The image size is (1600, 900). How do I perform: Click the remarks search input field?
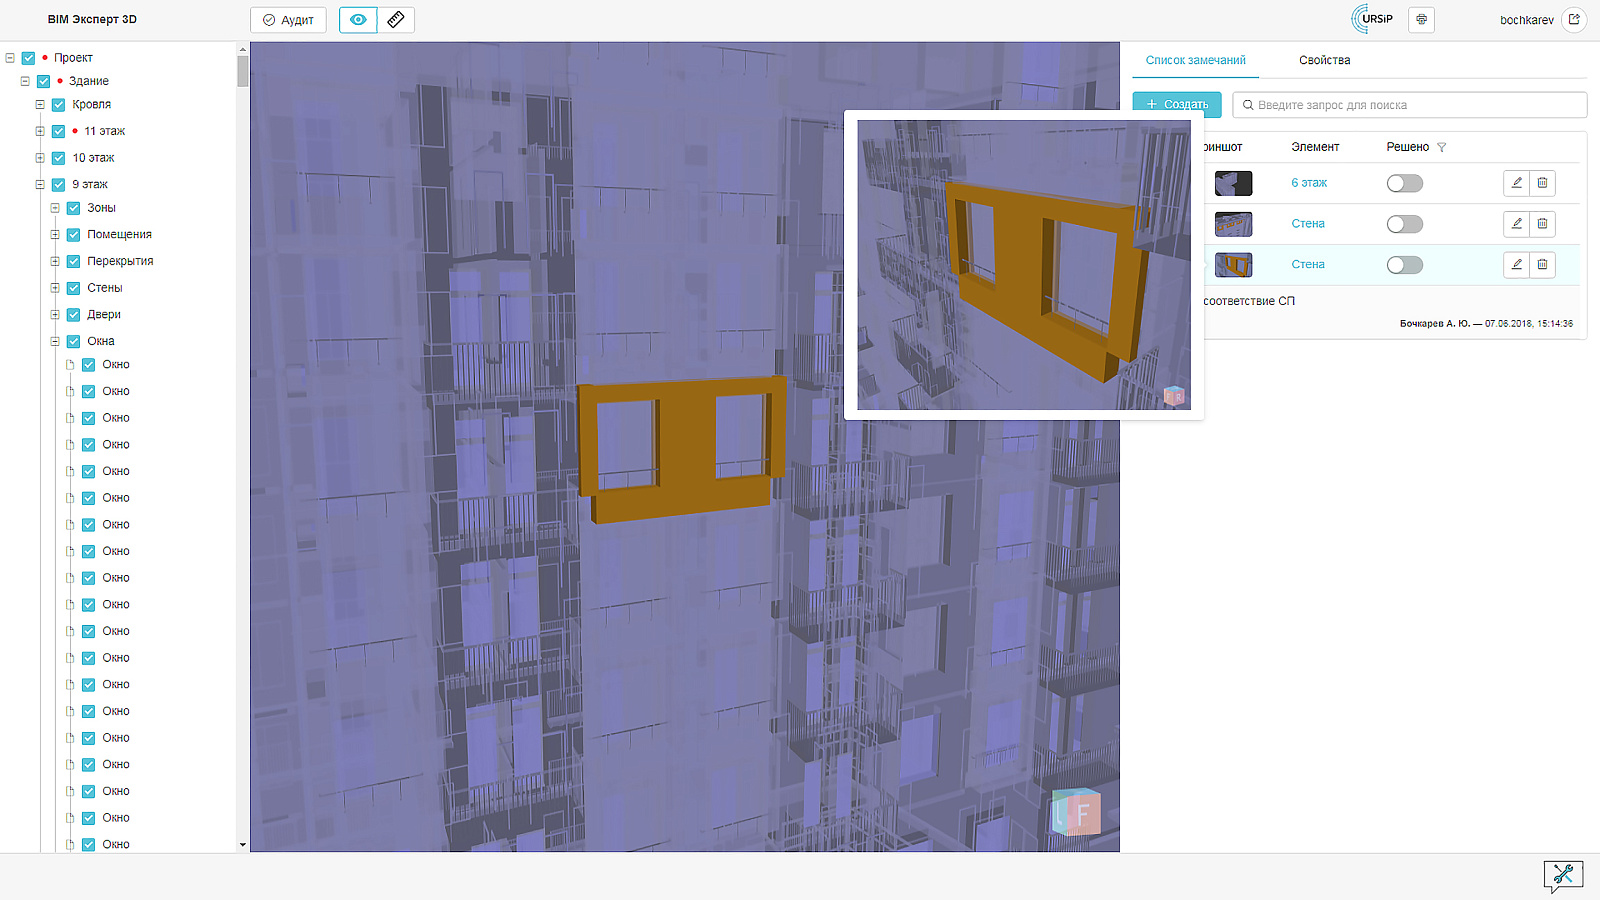pos(1410,105)
